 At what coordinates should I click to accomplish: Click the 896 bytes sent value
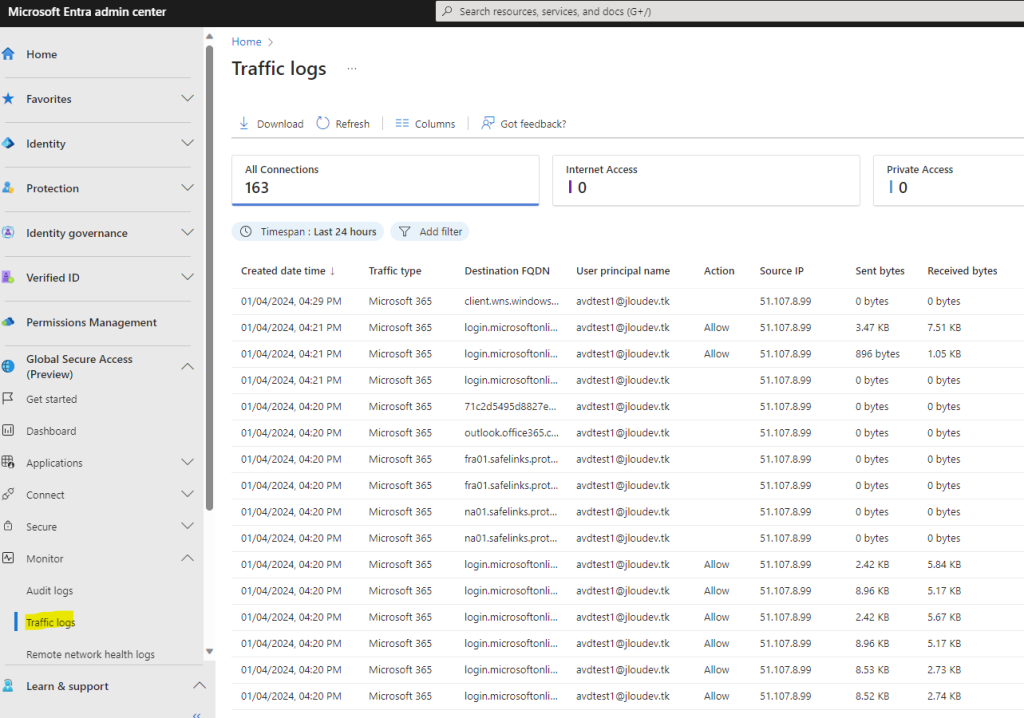pos(877,353)
